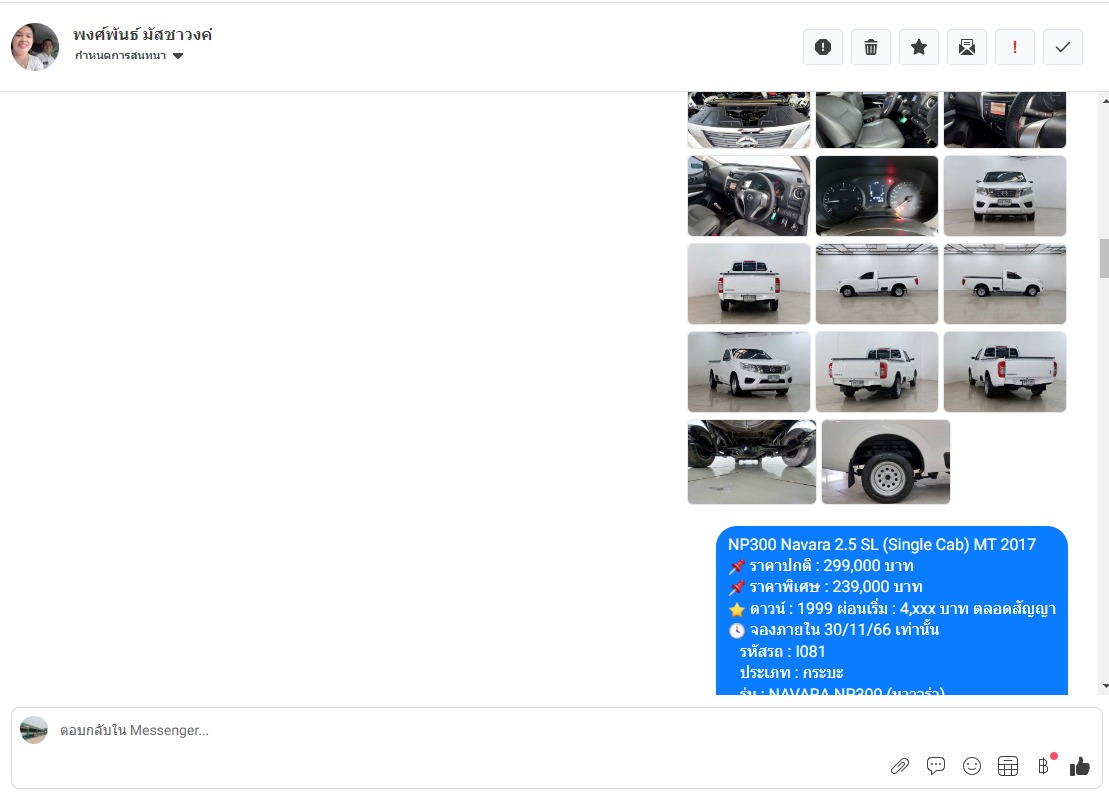Star this conversation with star icon
Screen dimensions: 1109x794
point(919,47)
